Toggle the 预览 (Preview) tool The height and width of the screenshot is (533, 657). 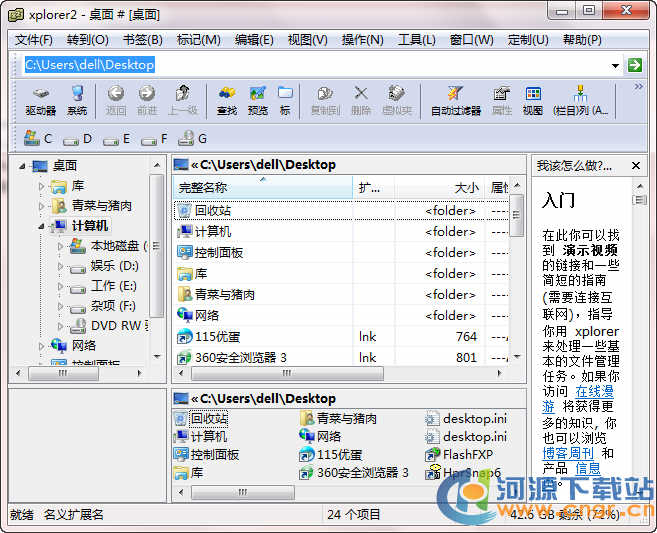point(258,101)
